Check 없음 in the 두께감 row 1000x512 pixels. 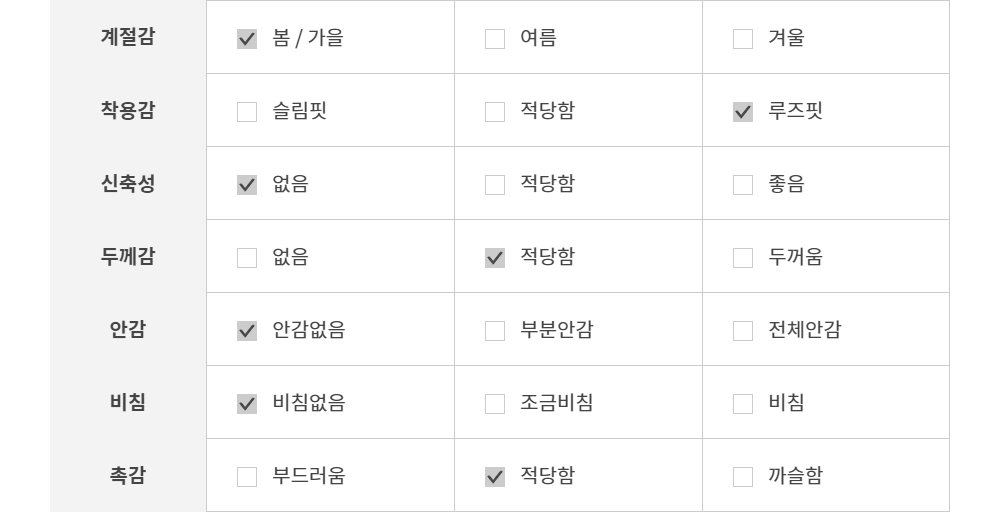point(247,258)
